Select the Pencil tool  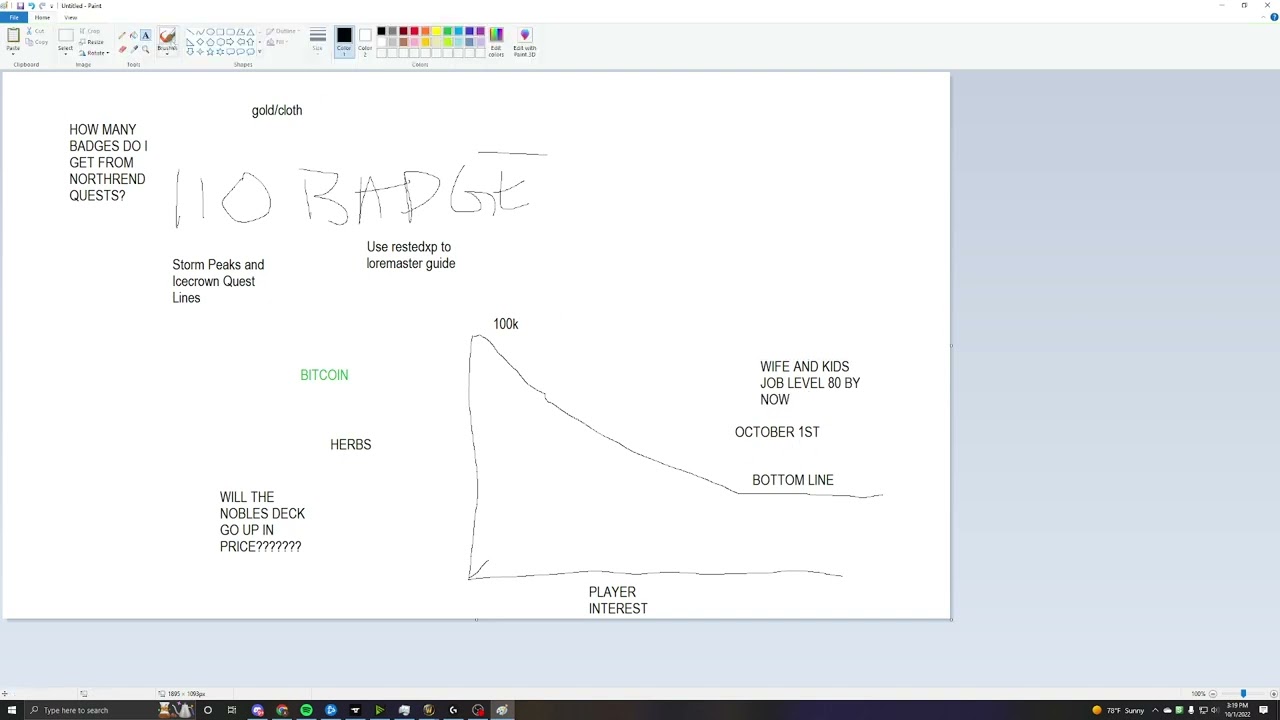123,35
